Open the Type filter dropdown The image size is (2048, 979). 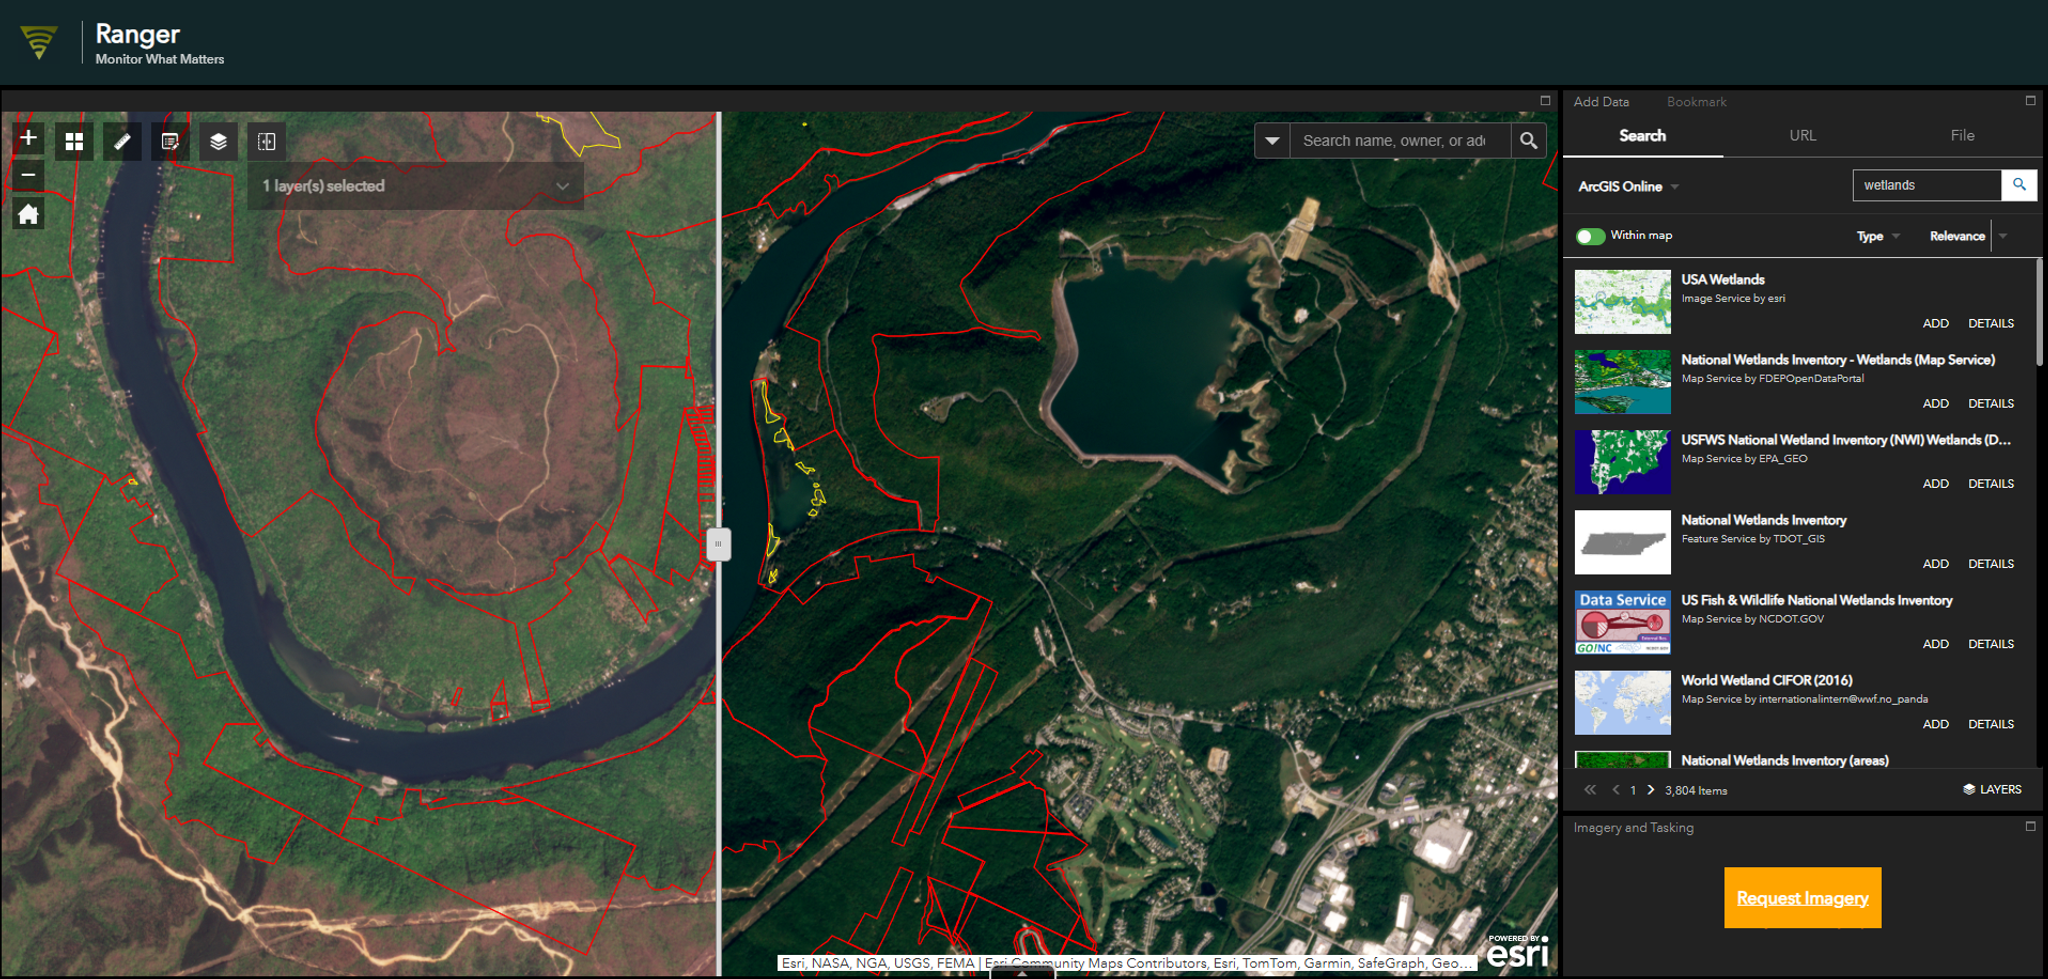tap(1878, 236)
